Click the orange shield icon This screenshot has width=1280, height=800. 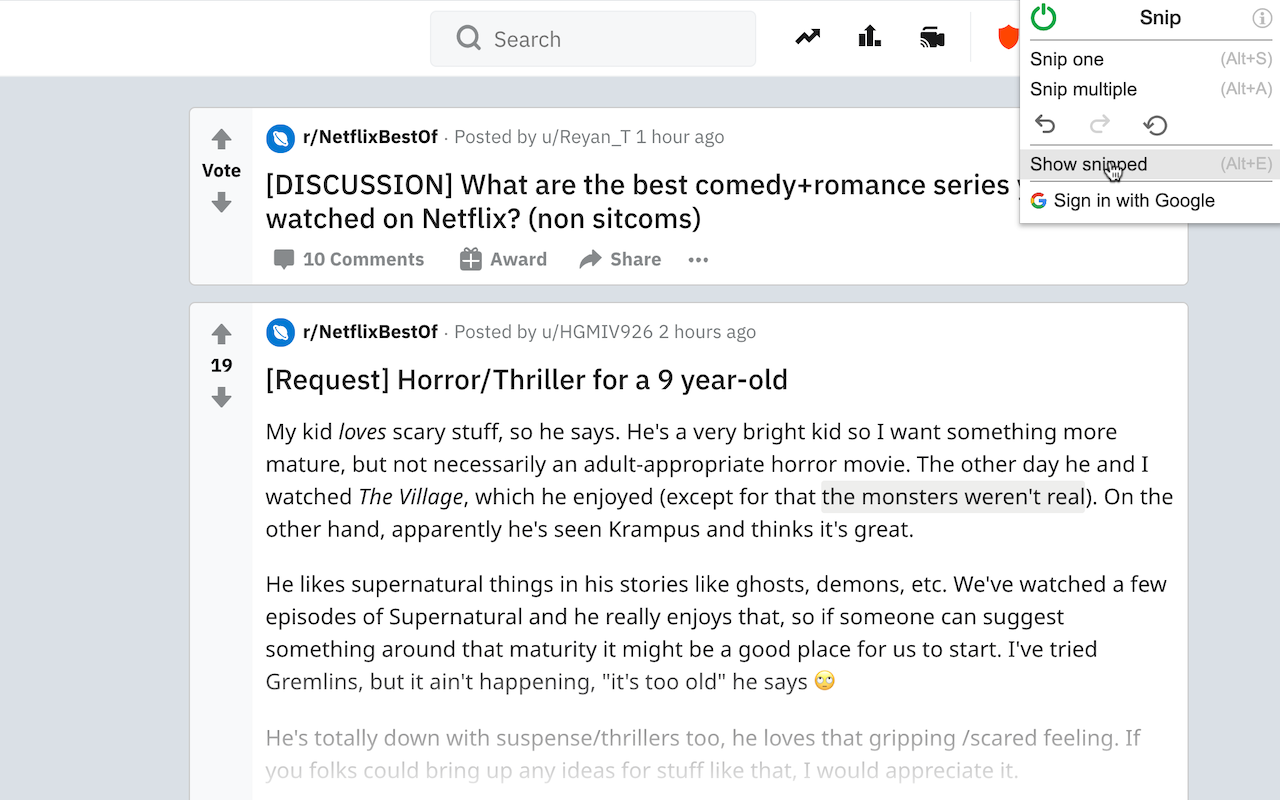pos(1007,38)
